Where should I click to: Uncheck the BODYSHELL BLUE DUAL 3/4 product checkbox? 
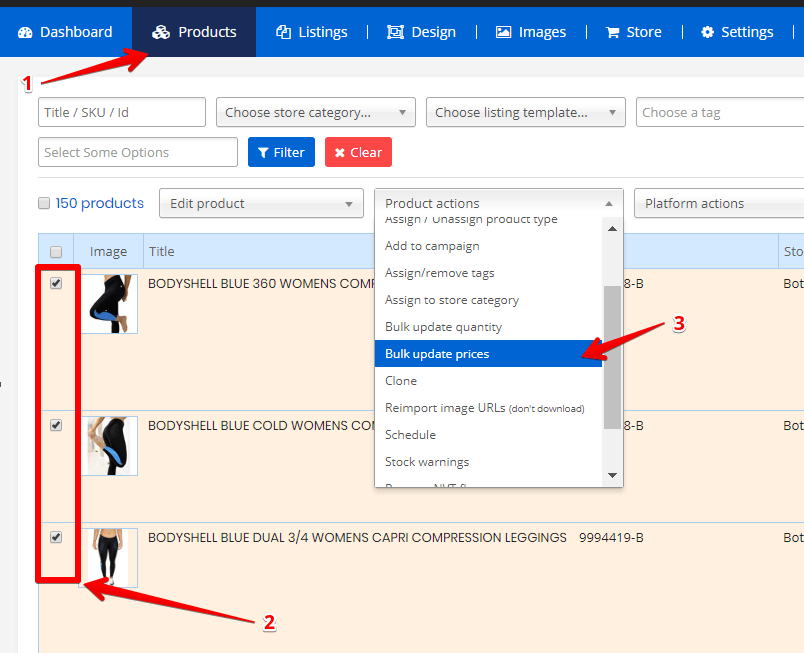tap(56, 537)
